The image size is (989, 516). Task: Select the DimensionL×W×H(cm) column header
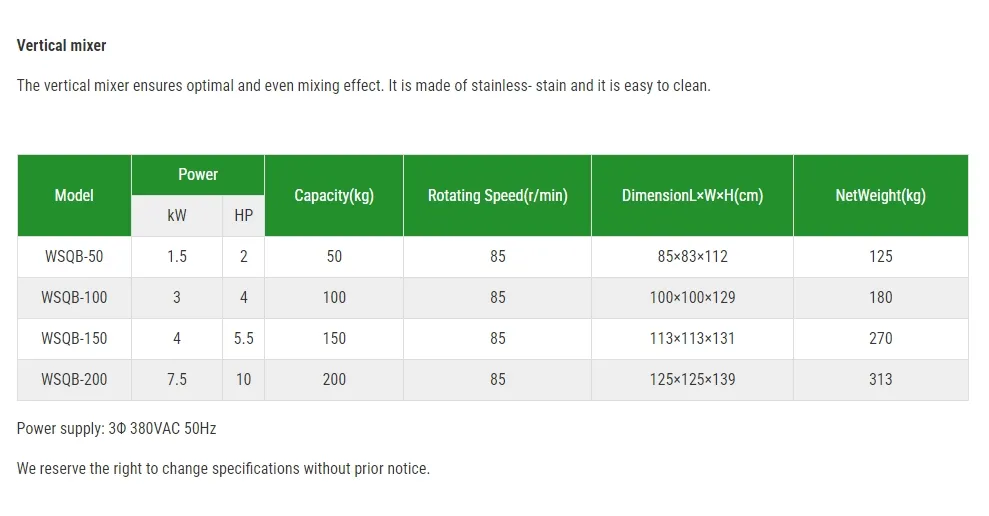tap(692, 196)
